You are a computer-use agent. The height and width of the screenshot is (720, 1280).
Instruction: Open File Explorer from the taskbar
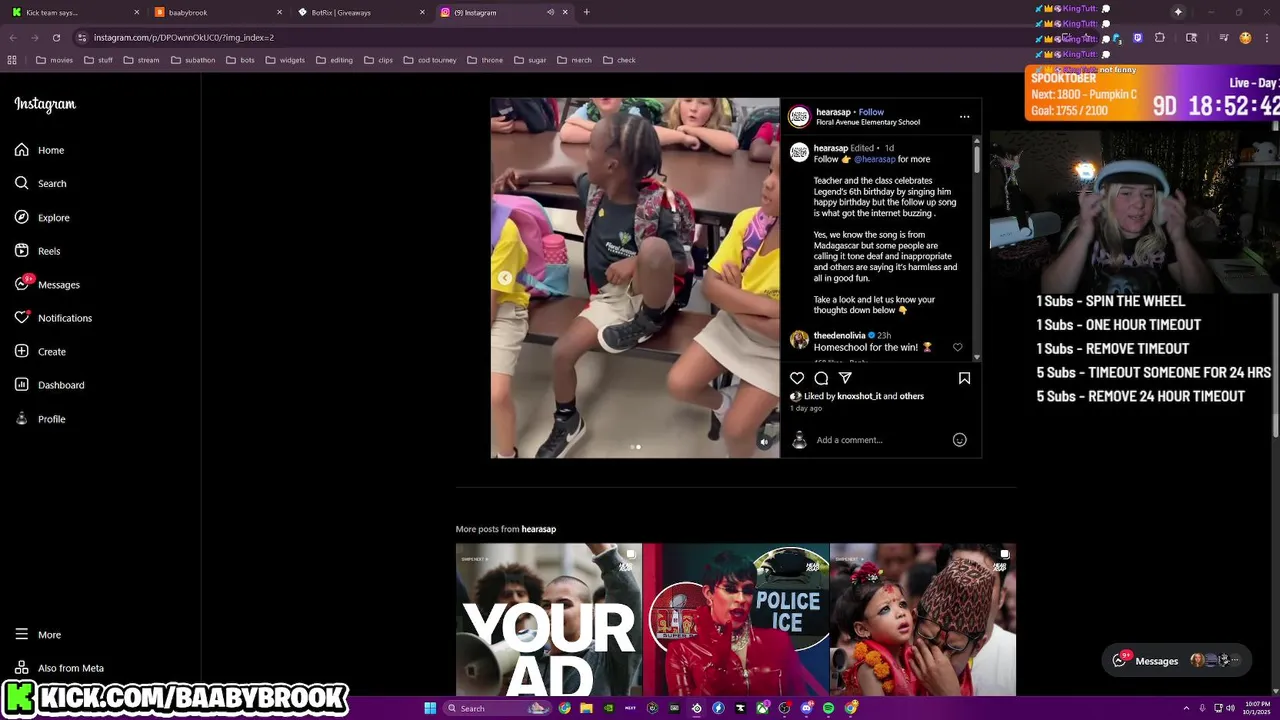pyautogui.click(x=586, y=708)
